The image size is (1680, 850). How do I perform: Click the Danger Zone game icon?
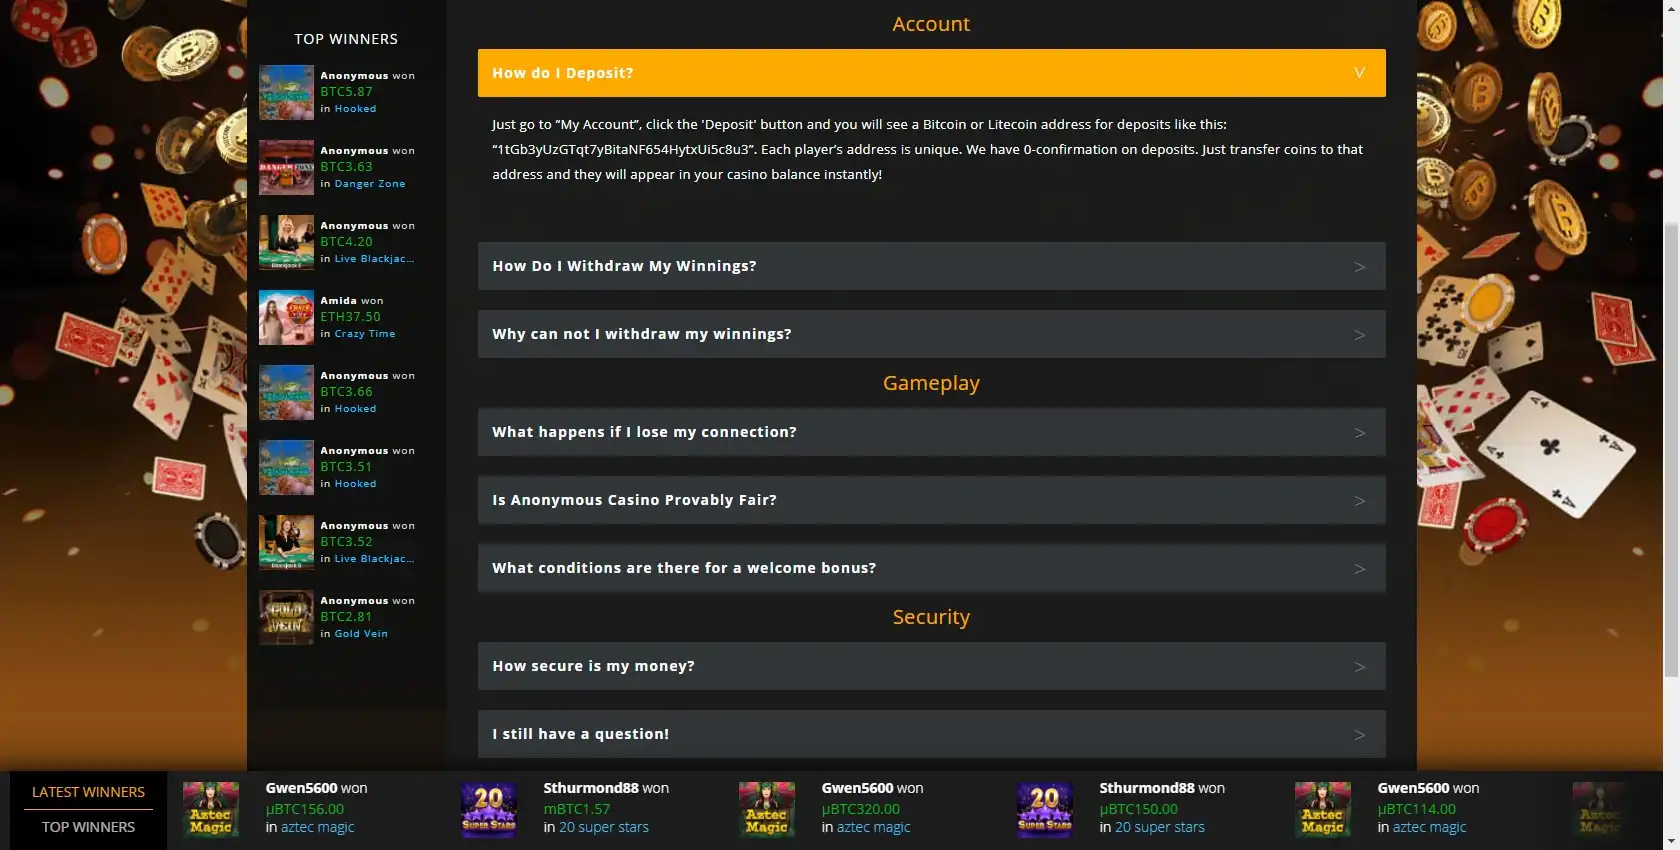click(286, 167)
